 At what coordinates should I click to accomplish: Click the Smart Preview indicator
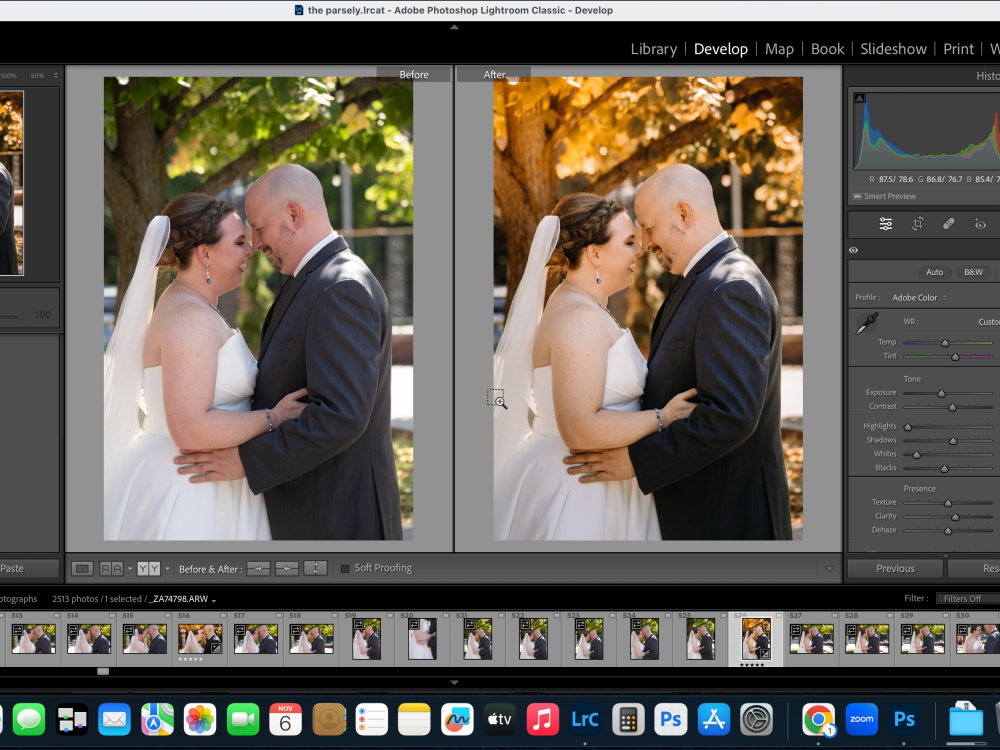pos(885,196)
